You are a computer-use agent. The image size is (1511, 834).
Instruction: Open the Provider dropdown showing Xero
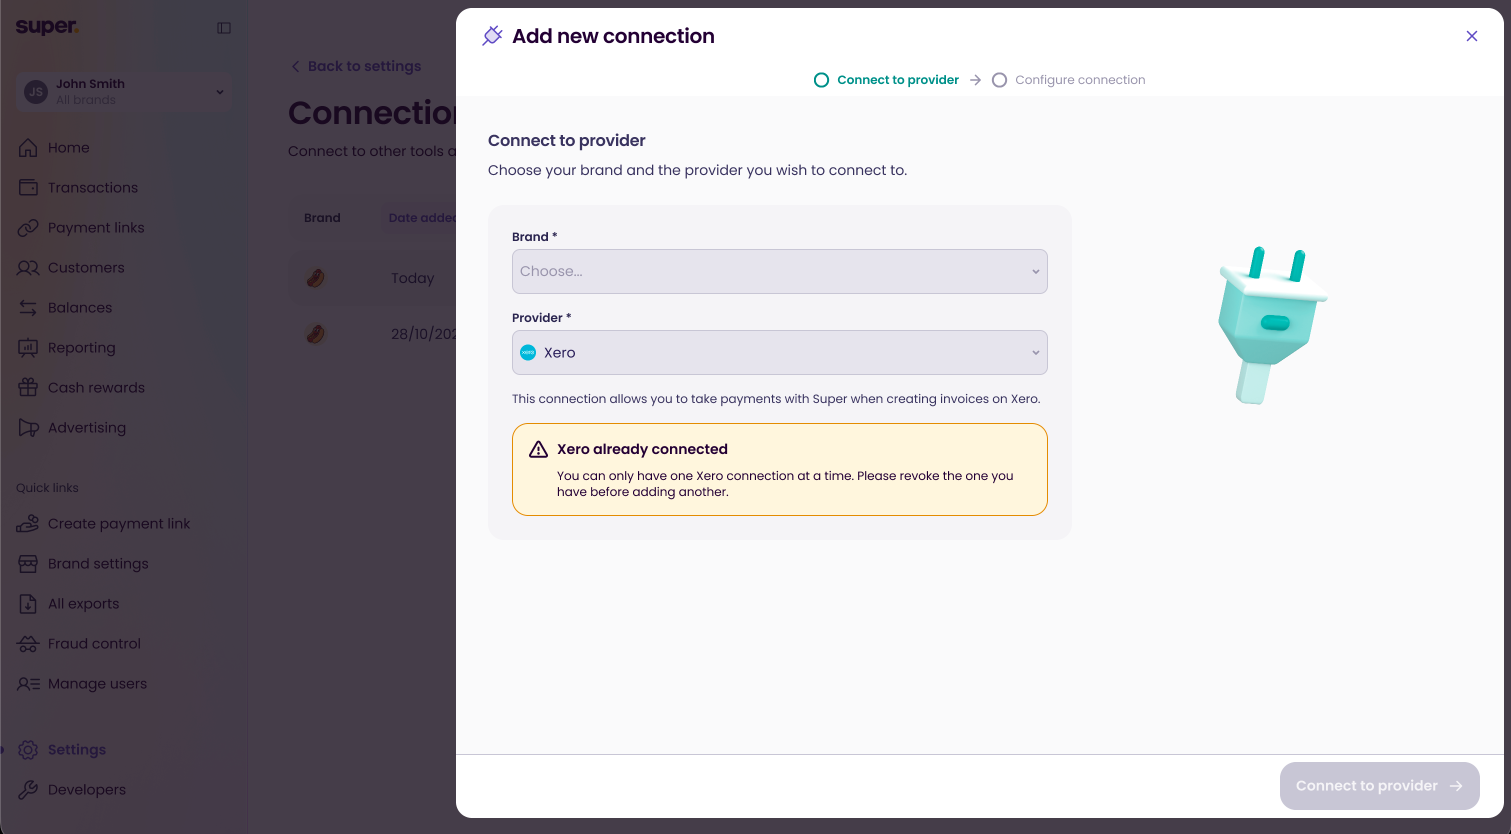click(779, 352)
